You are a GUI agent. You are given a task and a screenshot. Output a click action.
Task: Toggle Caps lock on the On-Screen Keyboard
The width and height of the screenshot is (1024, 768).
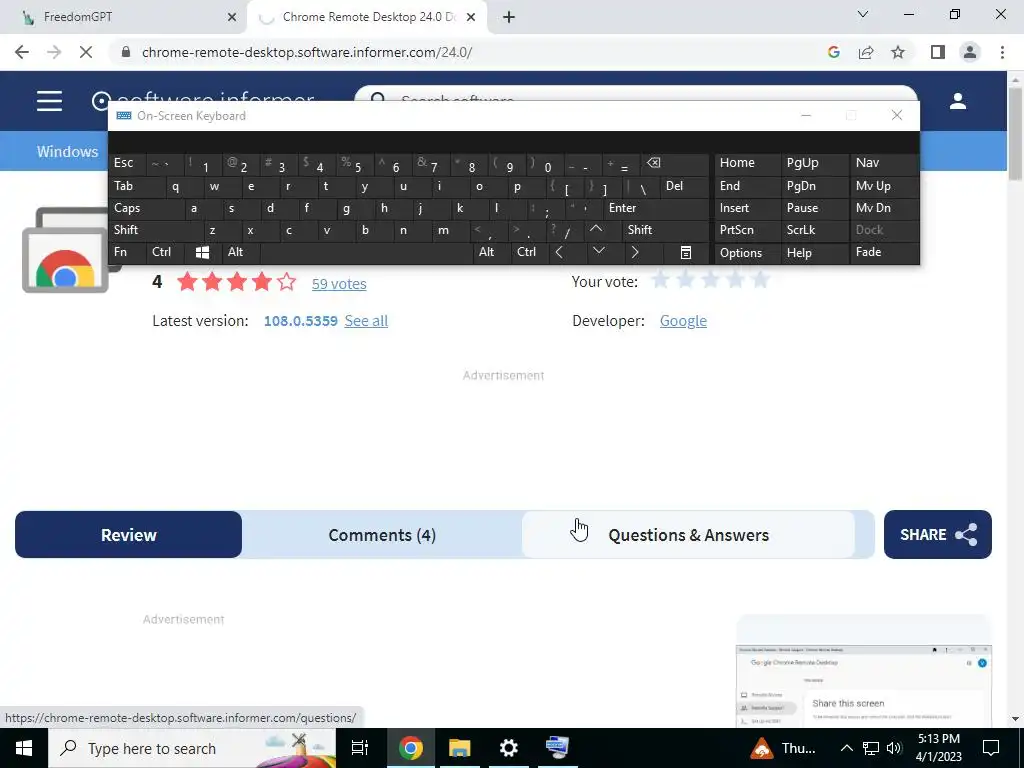[145, 208]
